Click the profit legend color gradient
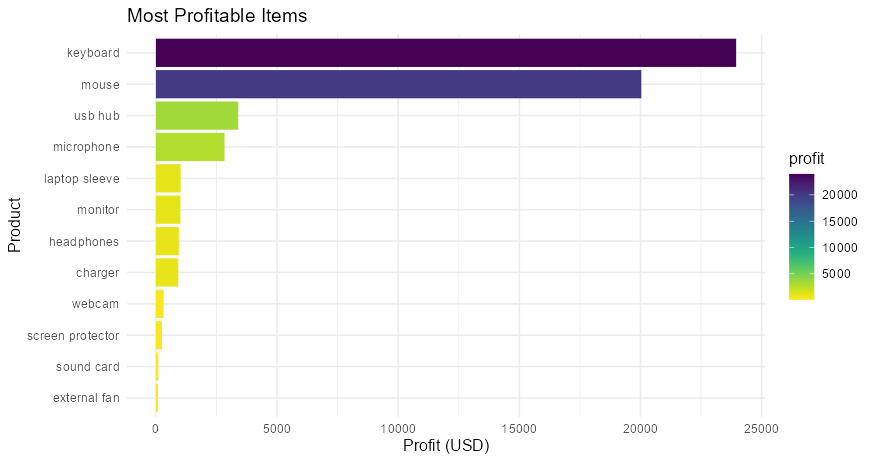 801,236
